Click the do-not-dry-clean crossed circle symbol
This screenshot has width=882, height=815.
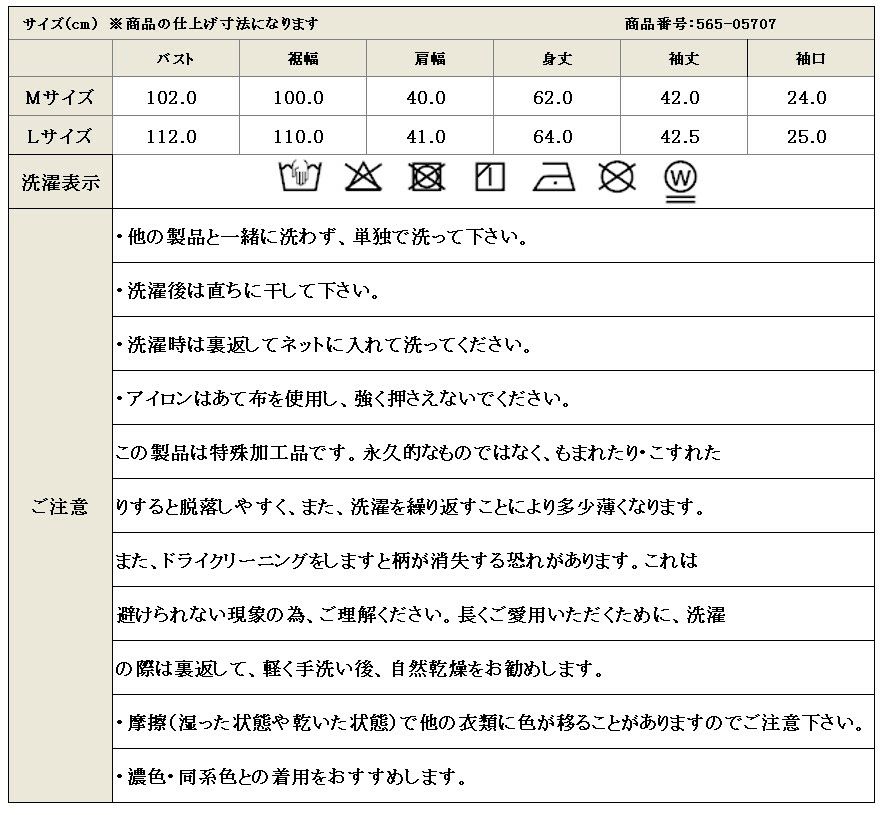coord(617,177)
